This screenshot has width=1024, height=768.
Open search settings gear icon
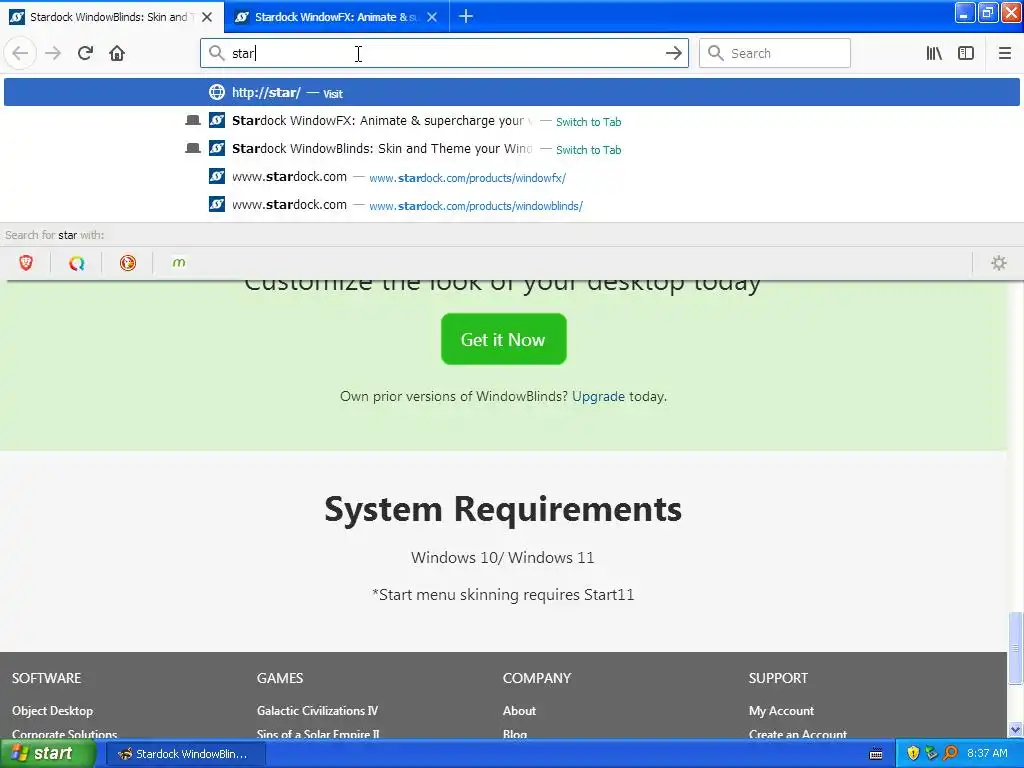[x=999, y=263]
